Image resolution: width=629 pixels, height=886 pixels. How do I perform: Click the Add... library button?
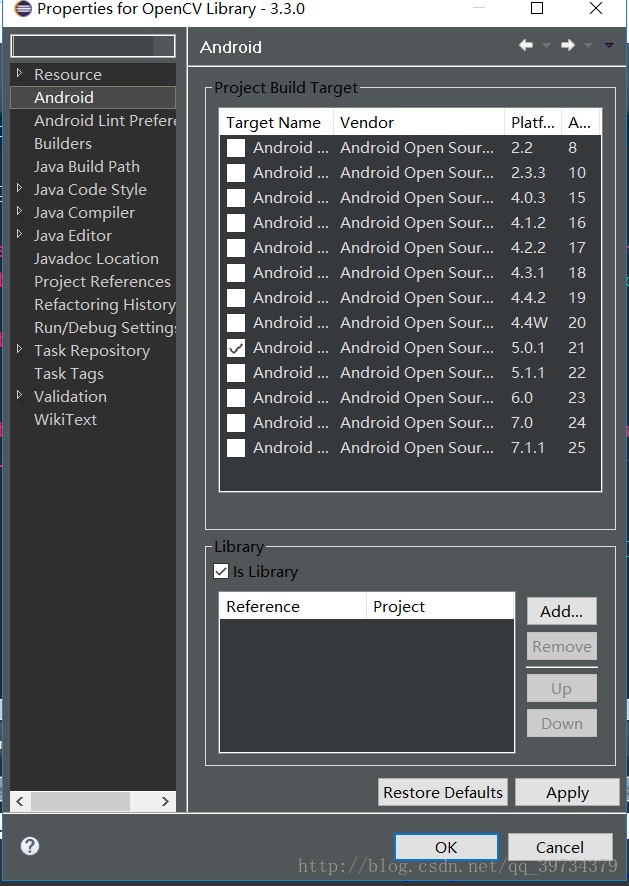point(562,611)
